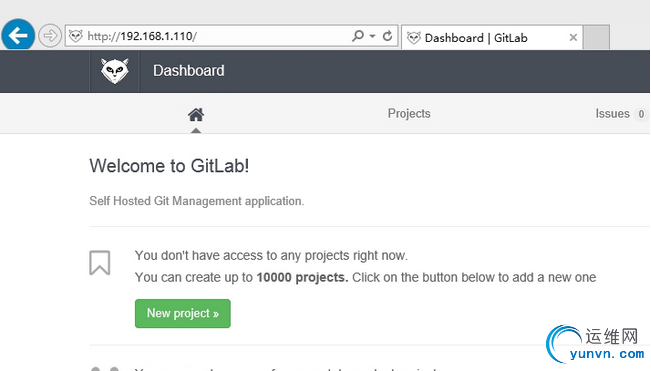The image size is (651, 371).
Task: Close the Dashboard | GitLab browser tab
Action: tap(573, 38)
